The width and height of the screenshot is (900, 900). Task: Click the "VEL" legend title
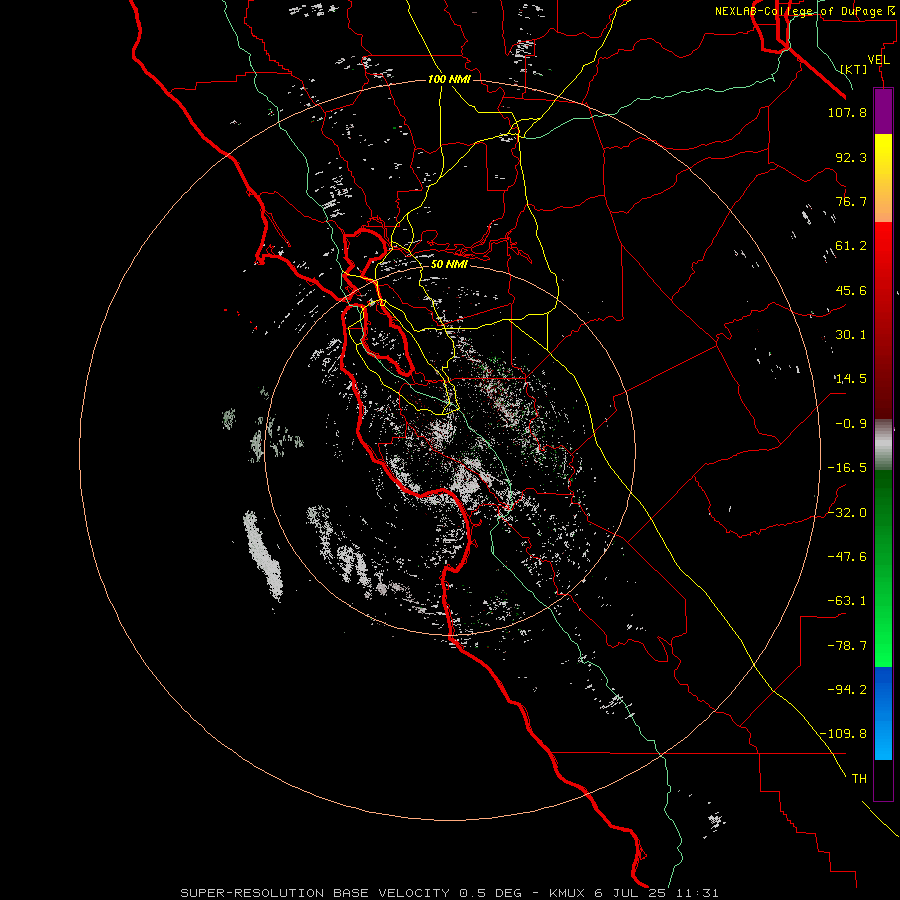click(x=878, y=60)
